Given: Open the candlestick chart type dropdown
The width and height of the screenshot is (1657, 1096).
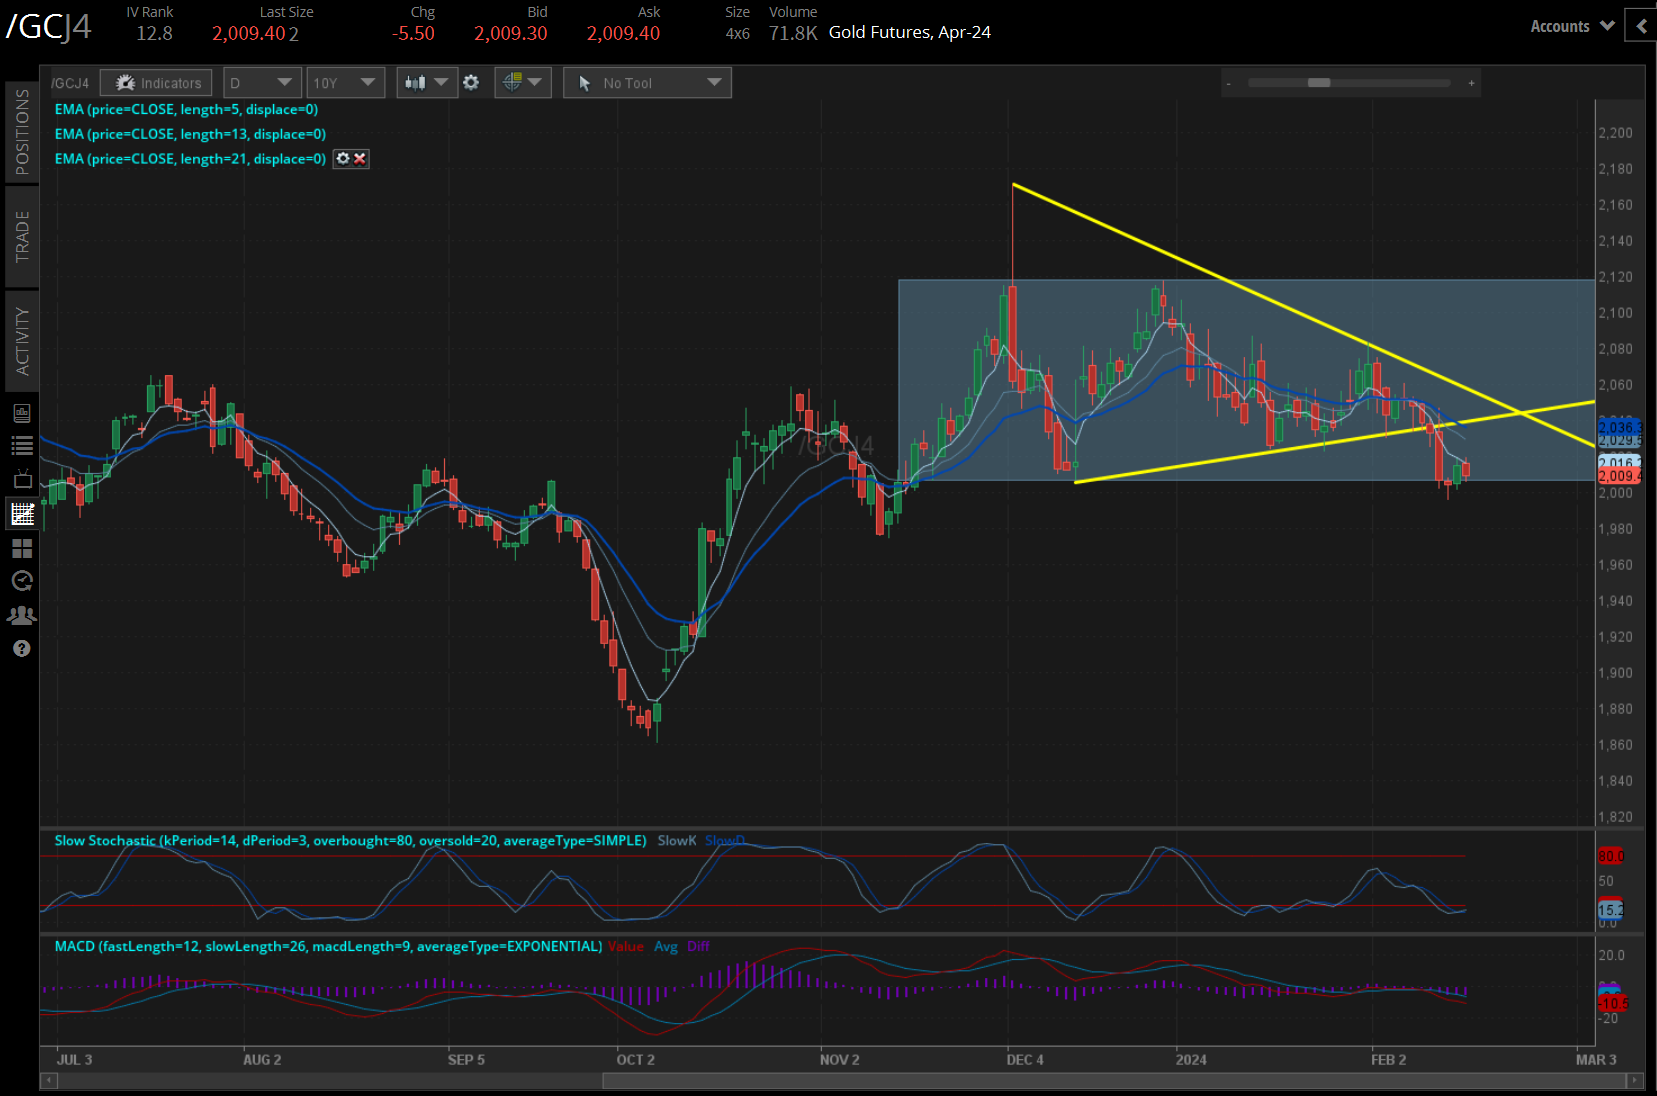Looking at the screenshot, I should [x=427, y=83].
